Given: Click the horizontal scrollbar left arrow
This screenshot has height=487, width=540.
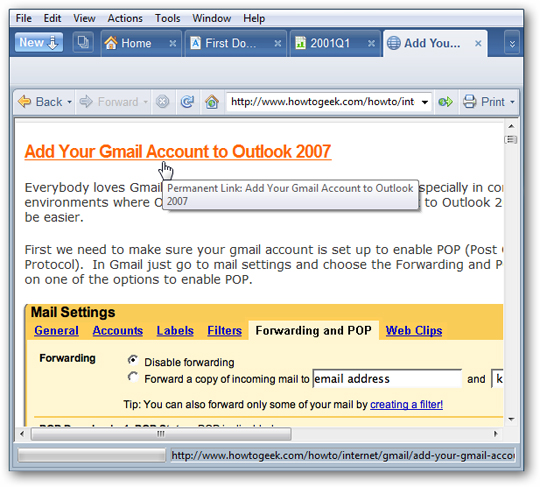Looking at the screenshot, I should pos(22,434).
